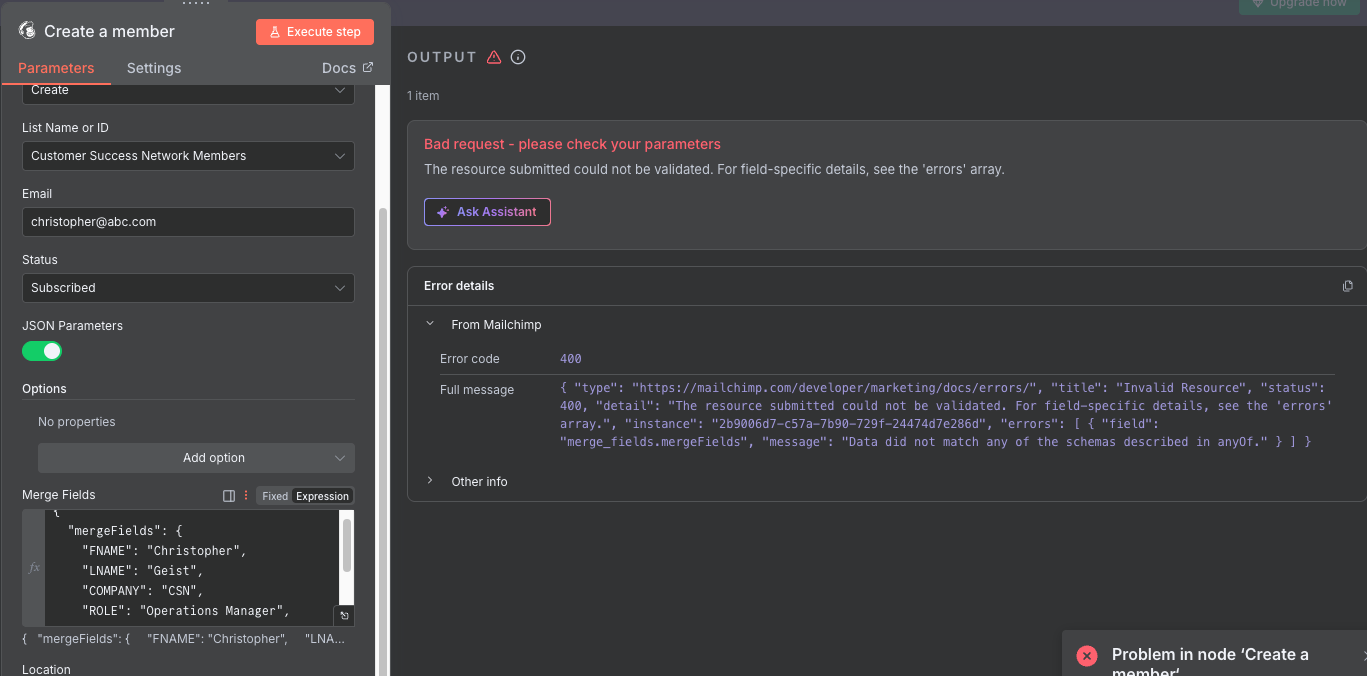Click the Execute step button
1367x676 pixels.
[314, 32]
